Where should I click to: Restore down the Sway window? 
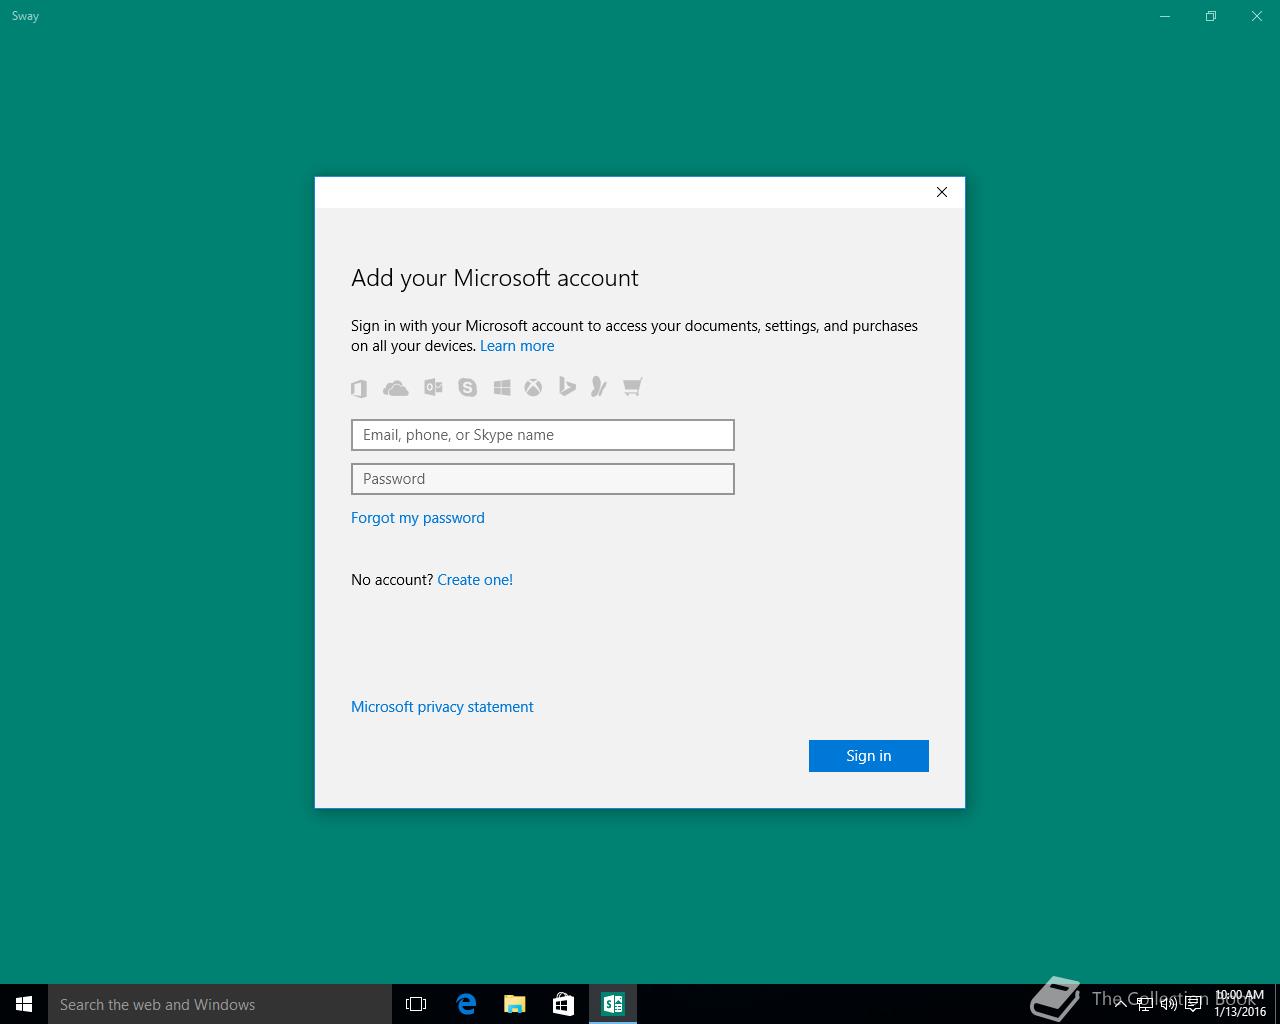1211,16
